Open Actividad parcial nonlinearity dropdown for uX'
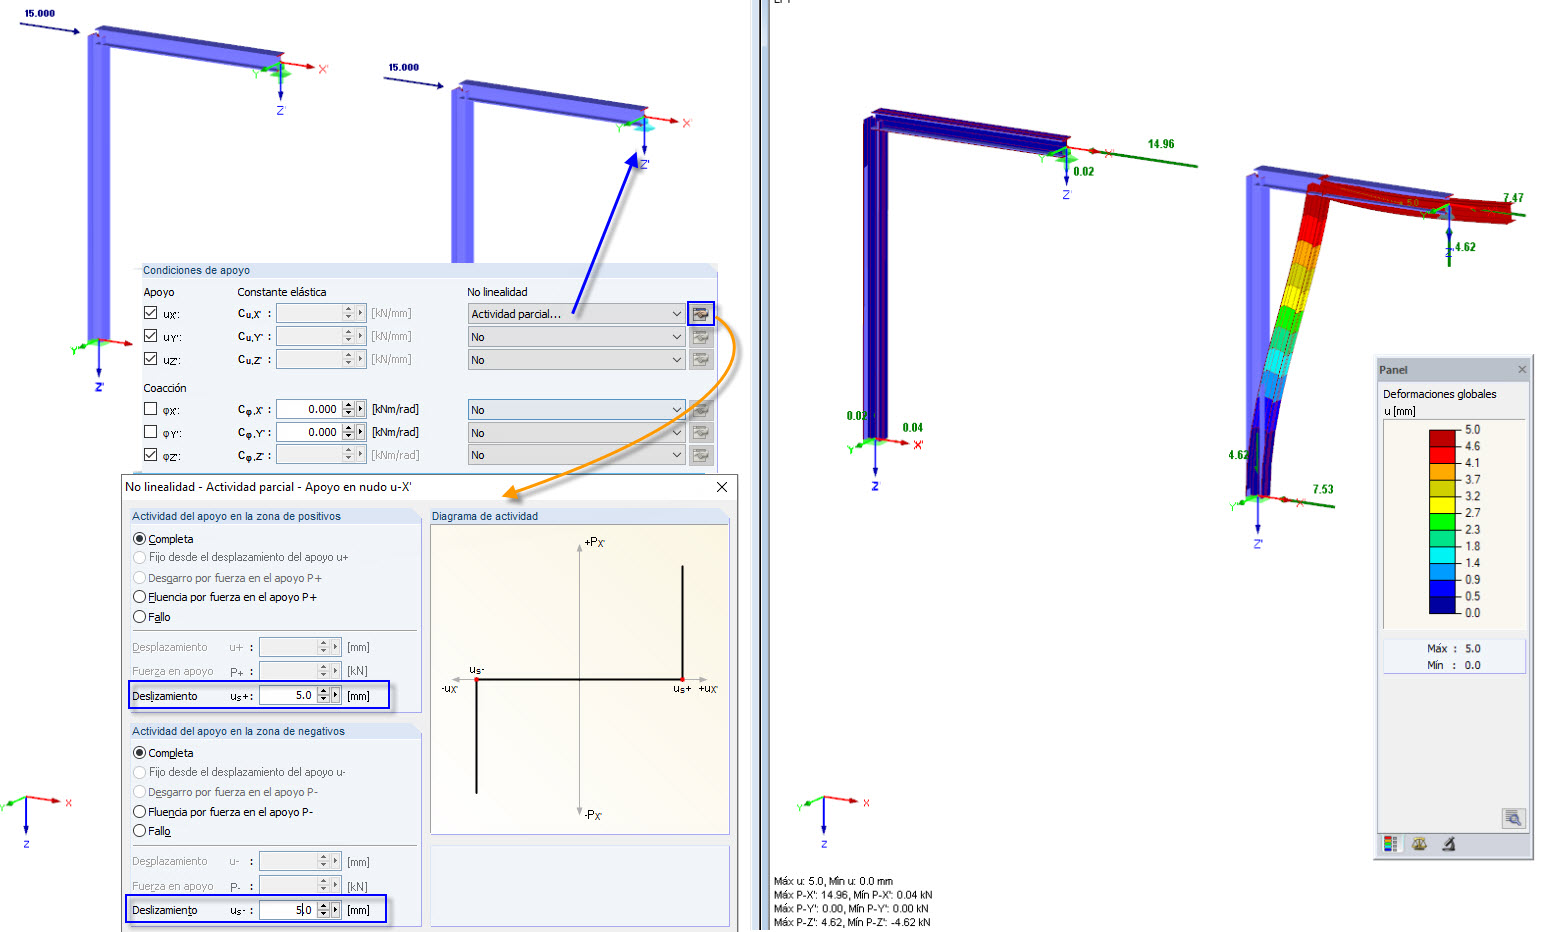1549x932 pixels. click(x=576, y=314)
